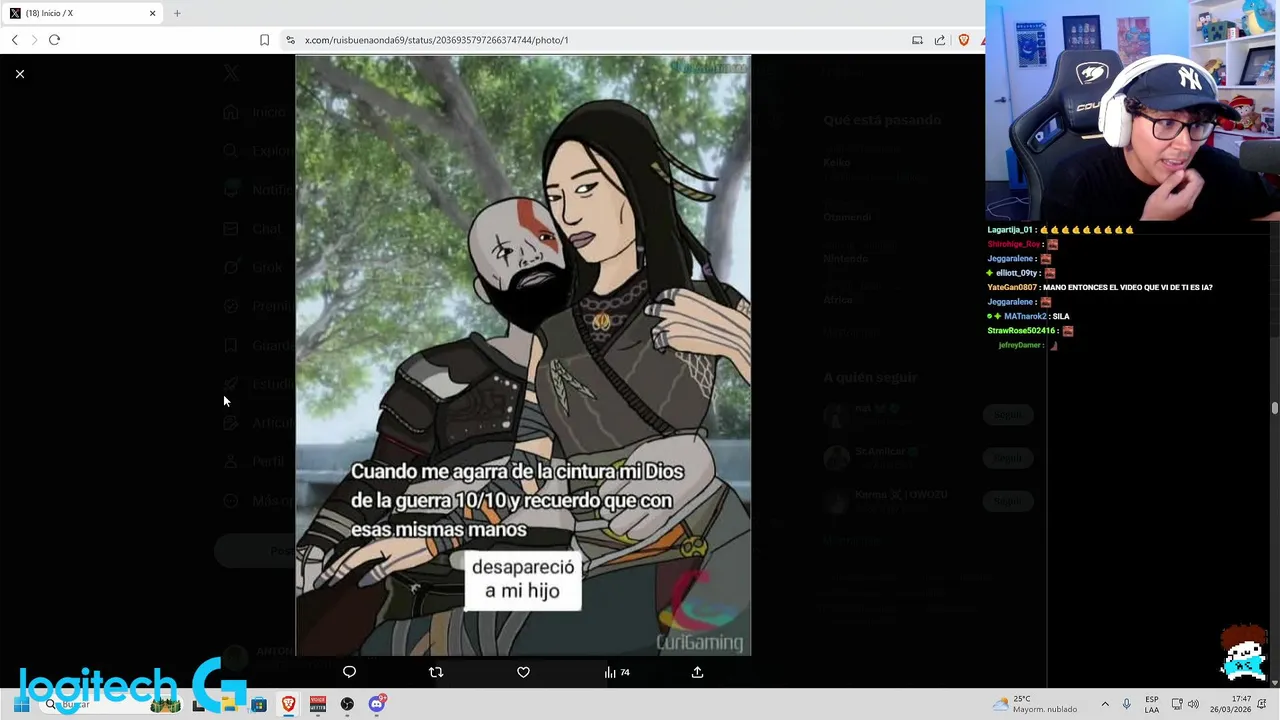1280x720 pixels.
Task: Click Brave browser taskbar icon
Action: point(288,704)
